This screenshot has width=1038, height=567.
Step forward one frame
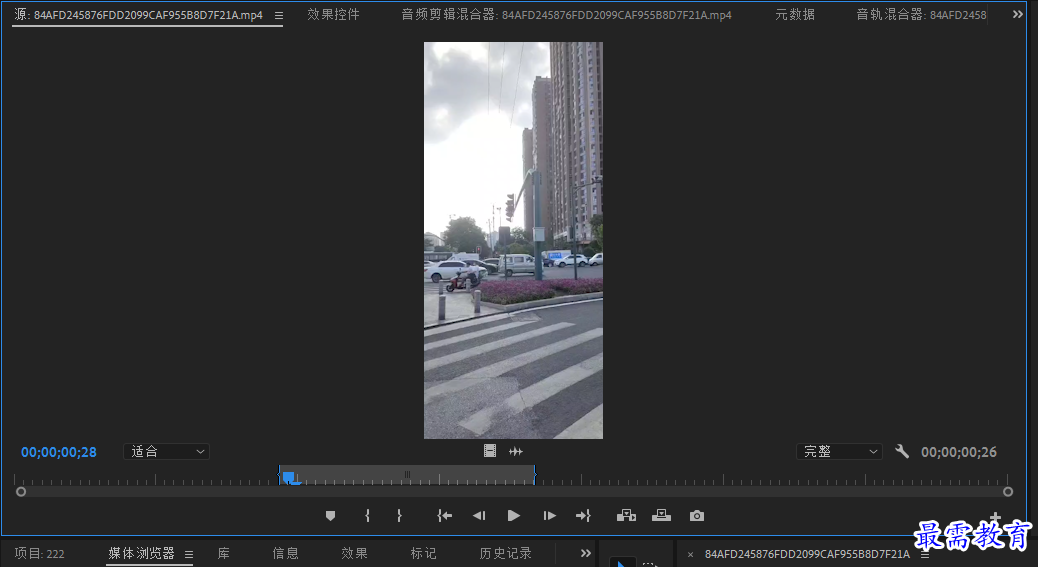549,516
